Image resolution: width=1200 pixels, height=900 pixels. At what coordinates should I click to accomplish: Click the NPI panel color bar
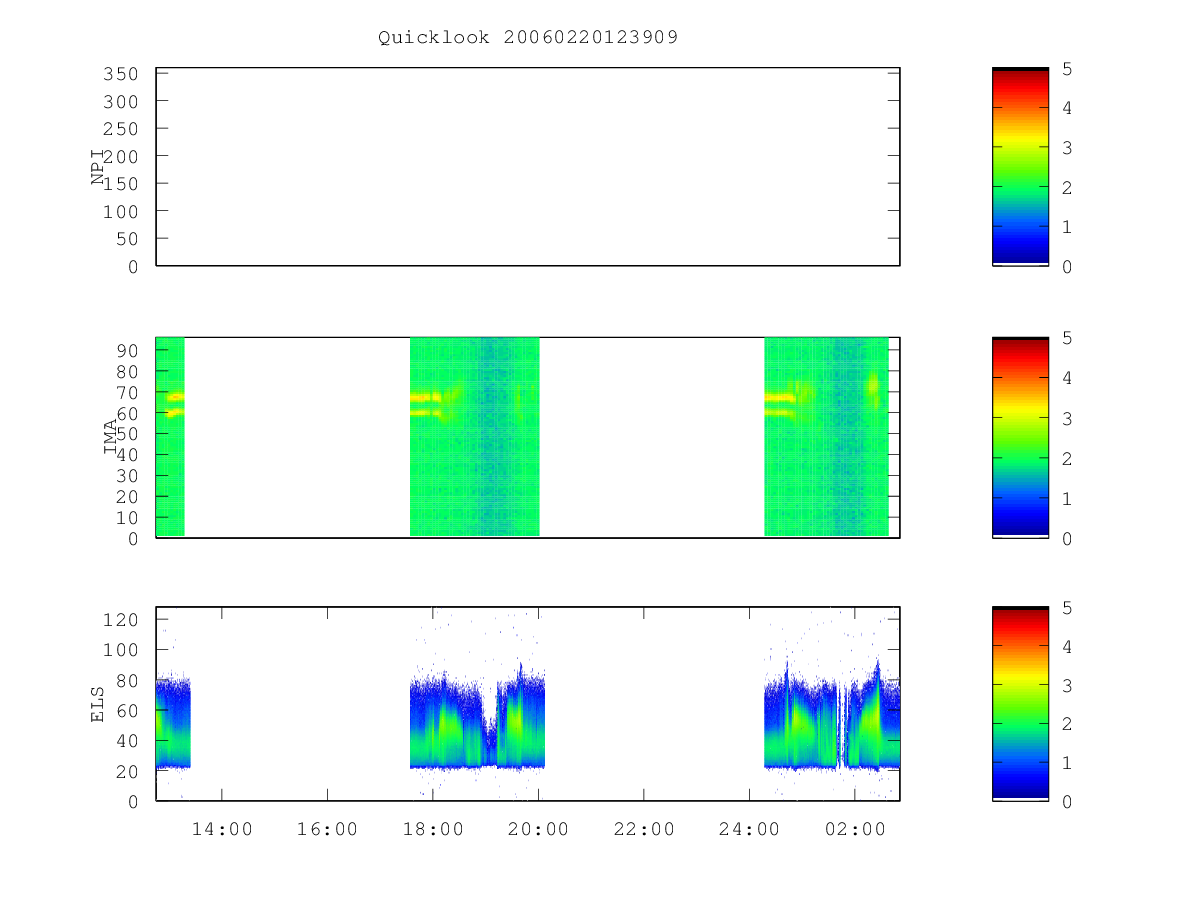pyautogui.click(x=1020, y=166)
